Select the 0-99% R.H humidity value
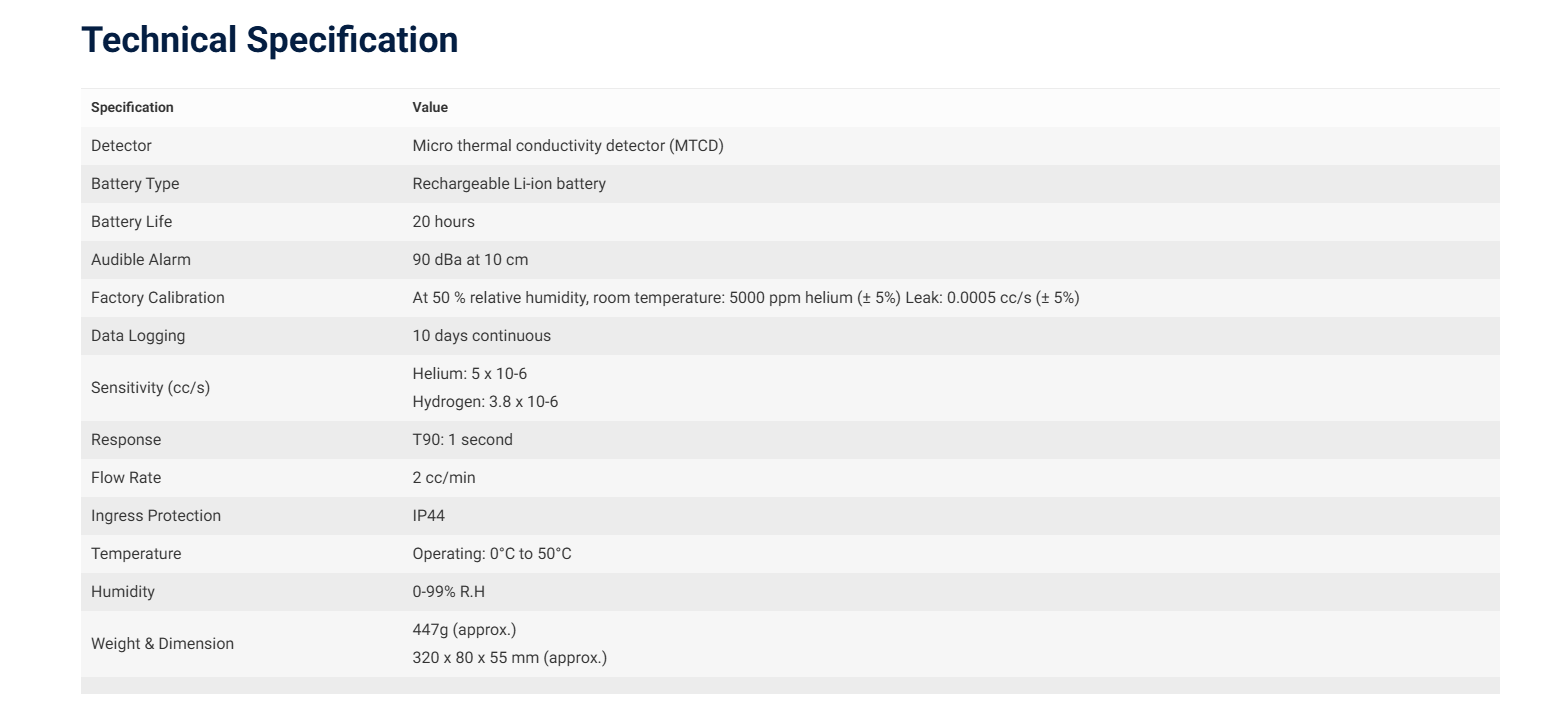Viewport: 1553px width, 708px height. (x=448, y=592)
